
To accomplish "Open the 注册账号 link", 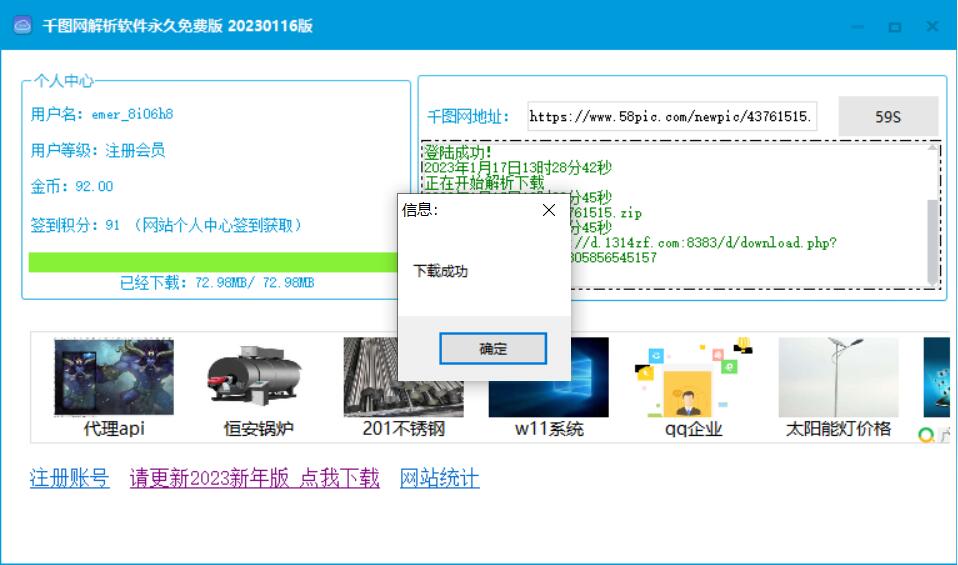I will pos(70,478).
